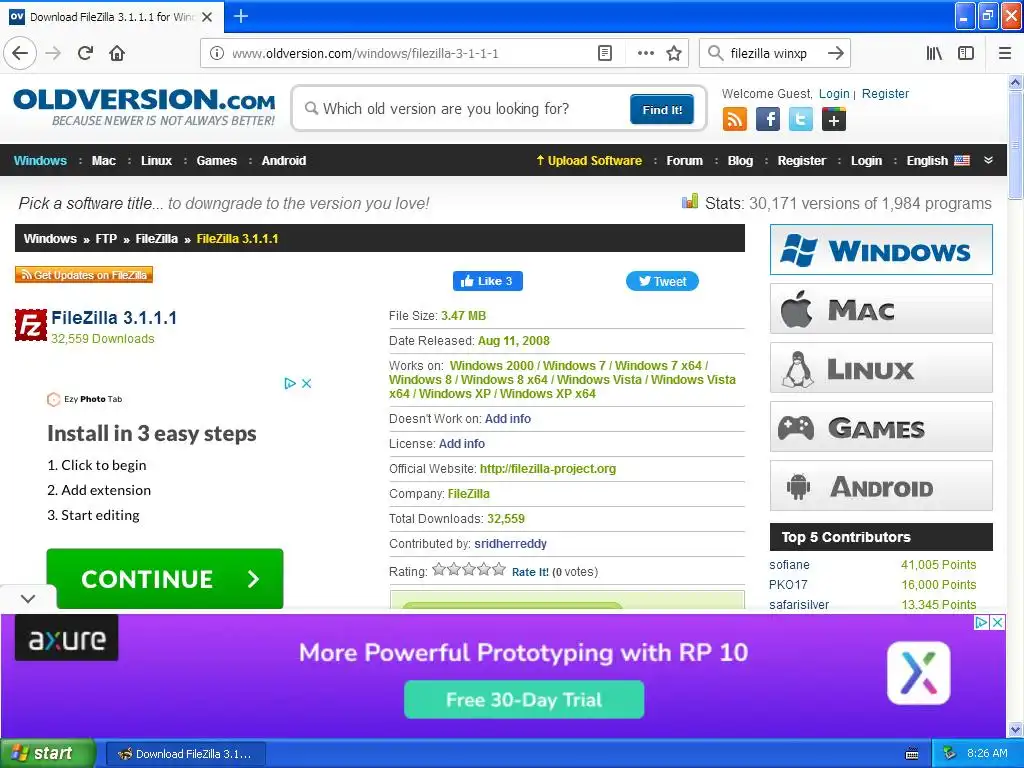
Task: Click the stats bar chart icon
Action: click(690, 201)
